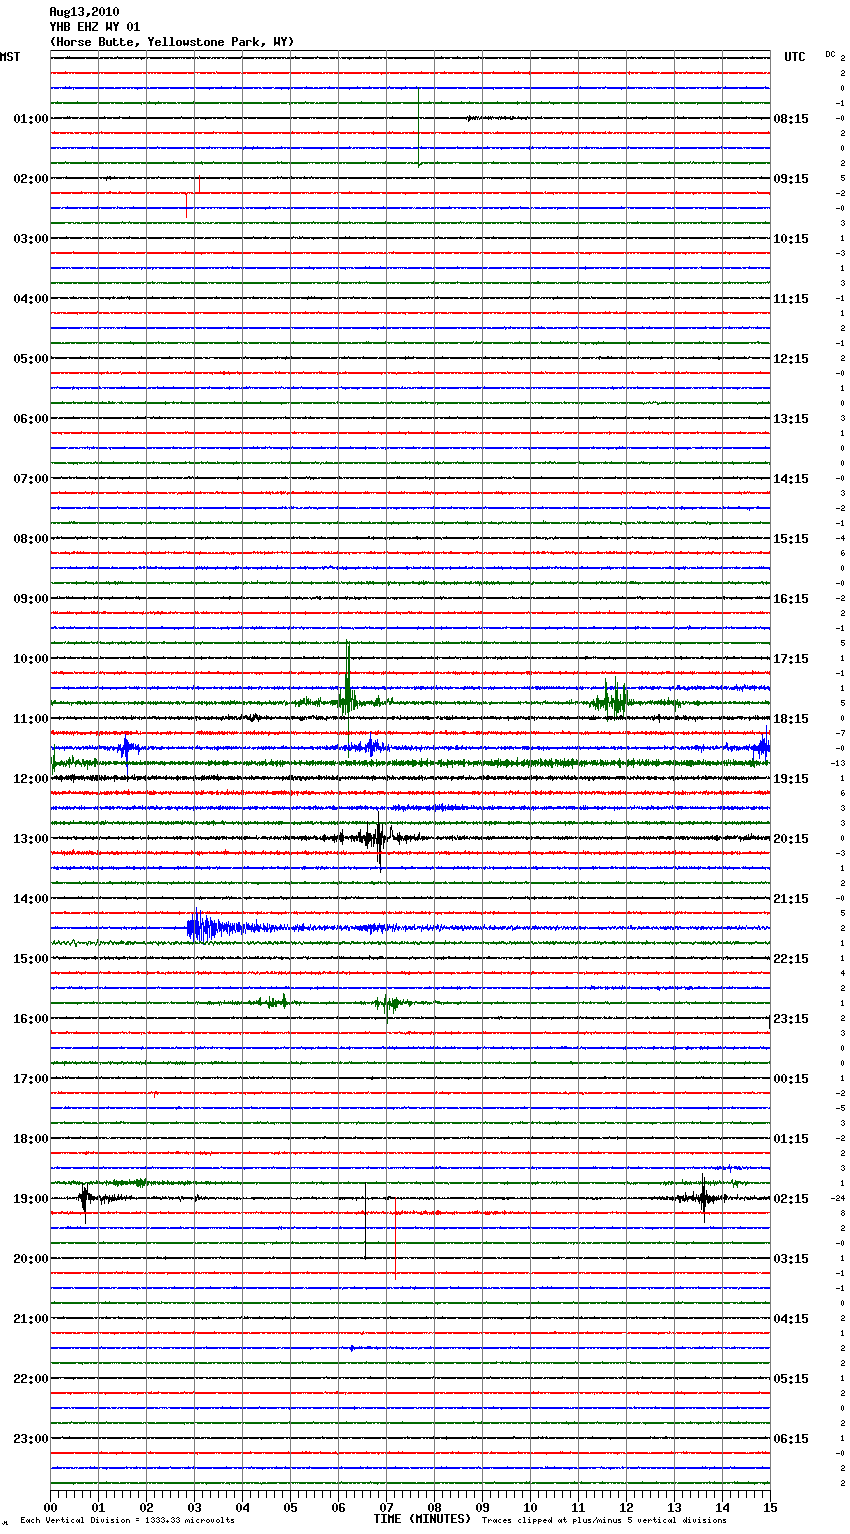The height and width of the screenshot is (1534, 850).
Task: Click the Horse Butte, Yellowstone Park location title
Action: (x=171, y=42)
